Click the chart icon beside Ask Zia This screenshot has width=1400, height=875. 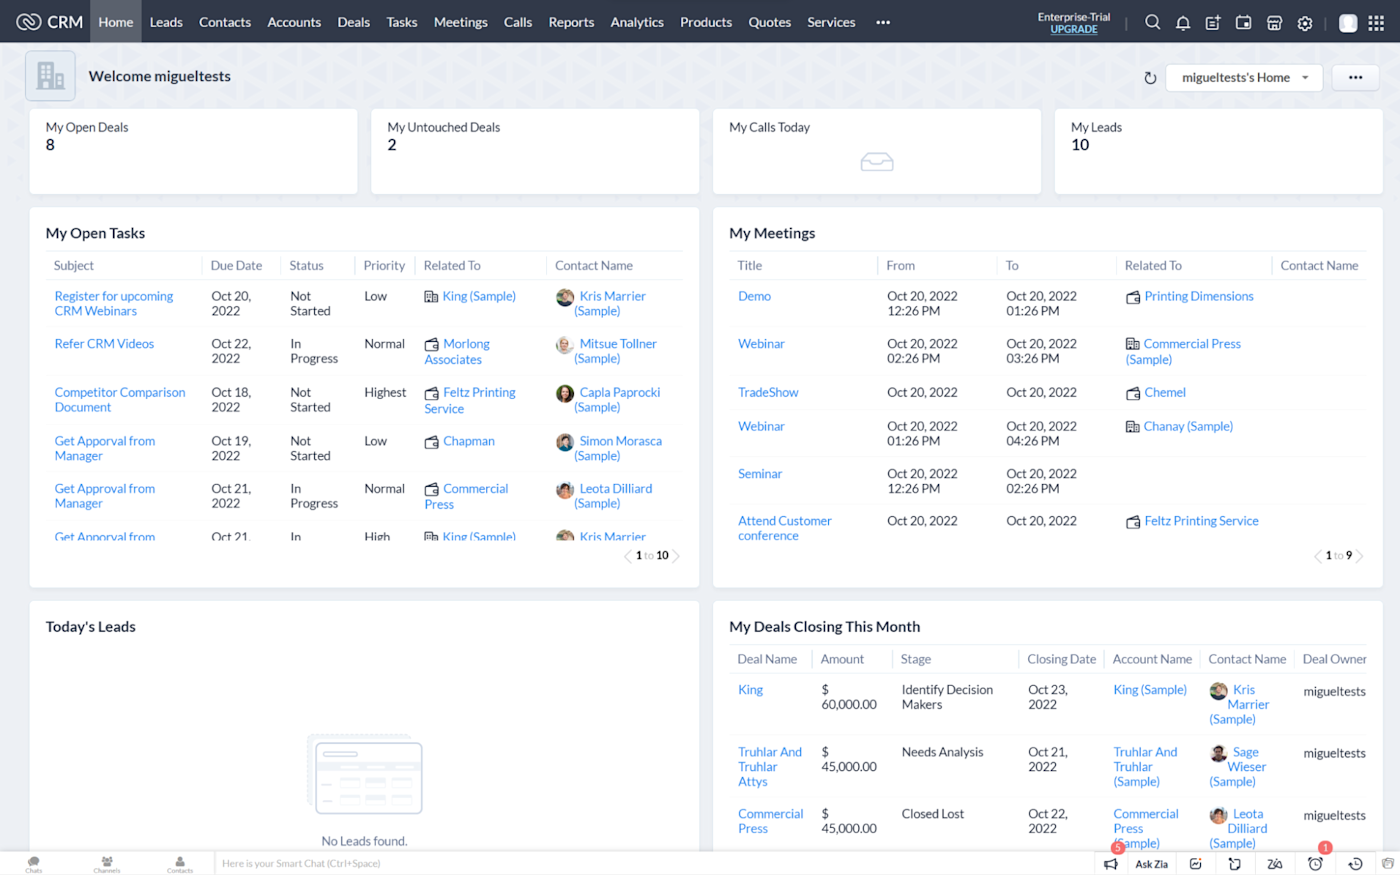tap(1196, 864)
